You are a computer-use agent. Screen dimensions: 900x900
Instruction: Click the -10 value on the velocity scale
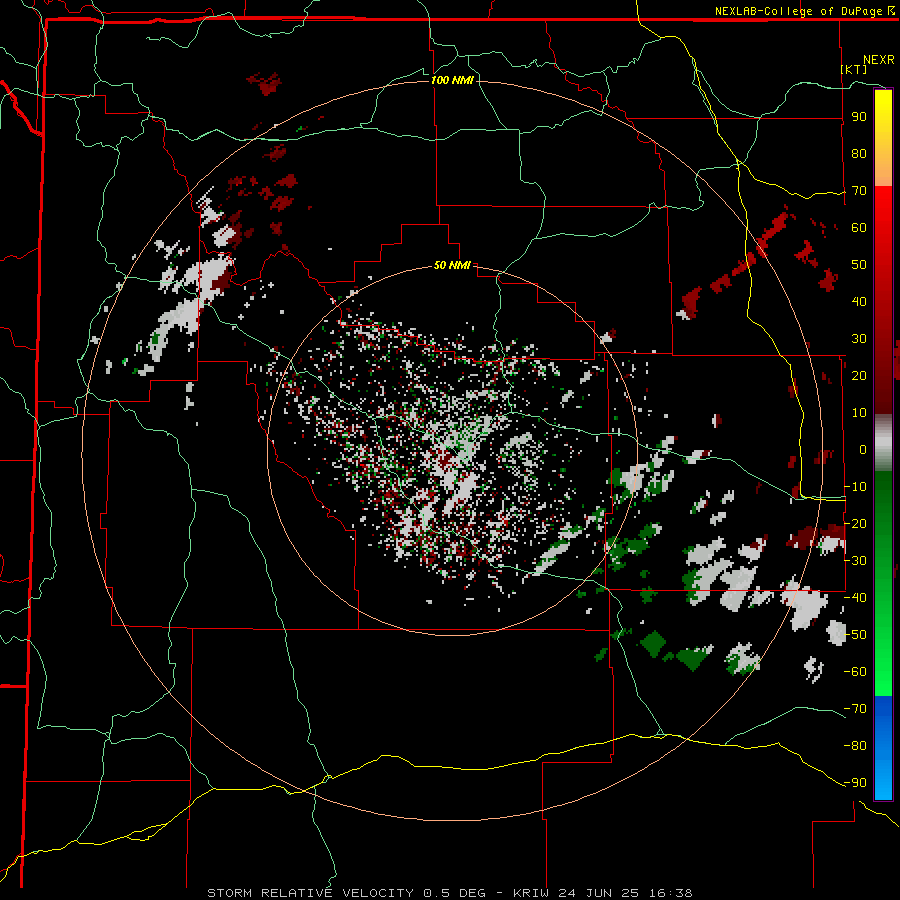(x=855, y=487)
